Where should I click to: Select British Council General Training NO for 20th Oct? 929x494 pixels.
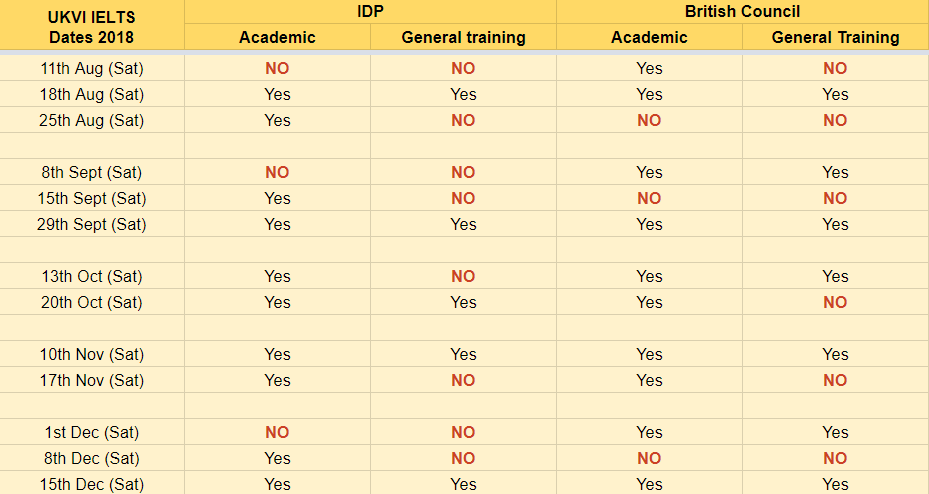(835, 302)
